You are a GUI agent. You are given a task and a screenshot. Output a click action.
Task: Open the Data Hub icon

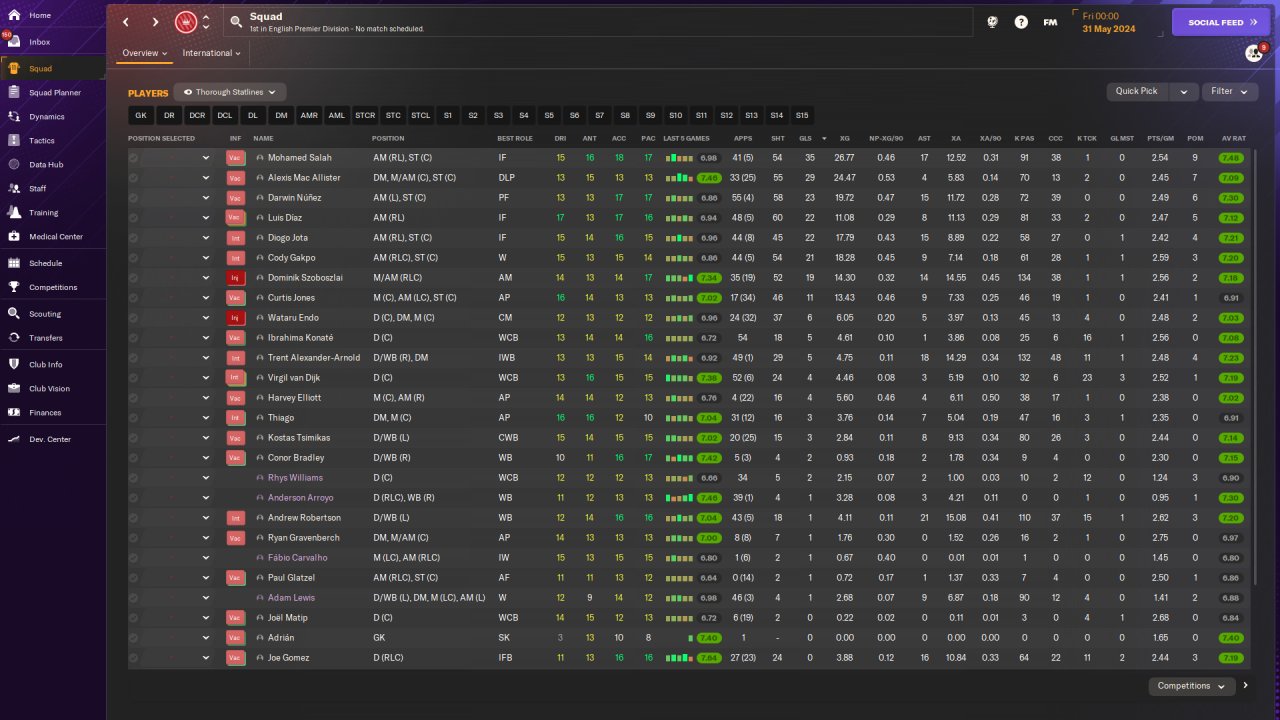coord(14,165)
